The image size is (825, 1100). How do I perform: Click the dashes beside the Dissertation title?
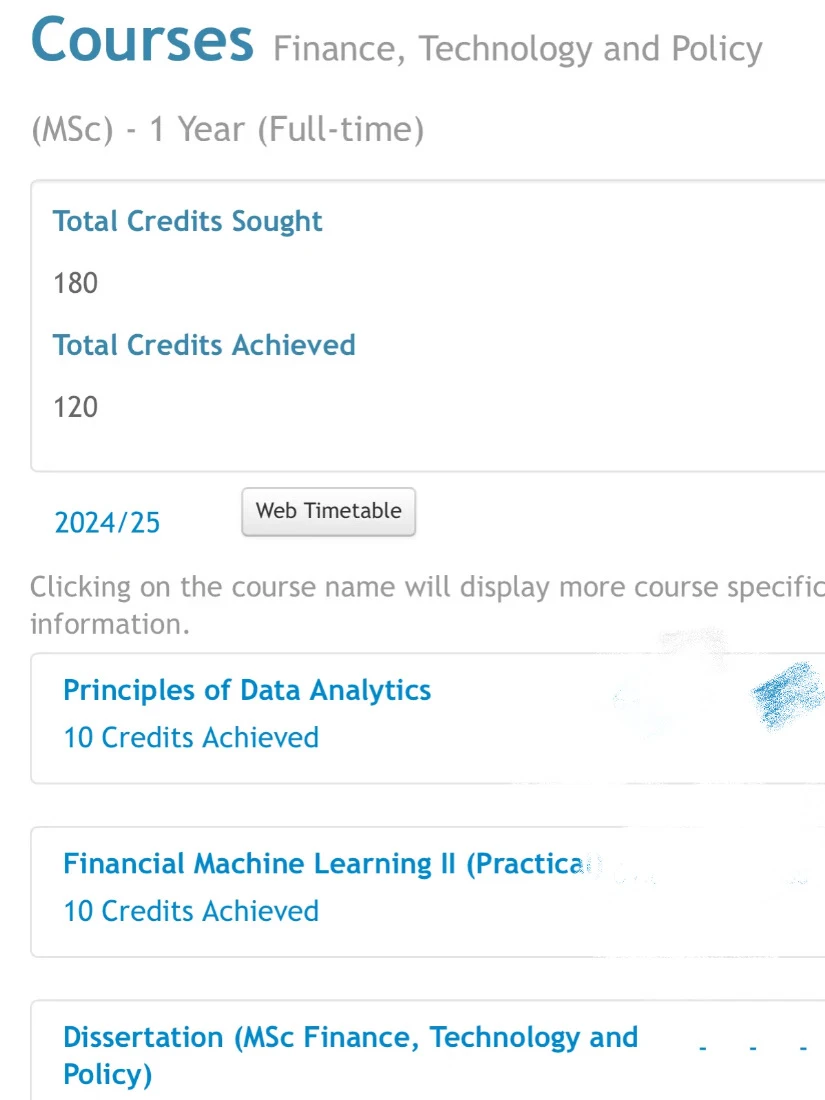point(753,1049)
